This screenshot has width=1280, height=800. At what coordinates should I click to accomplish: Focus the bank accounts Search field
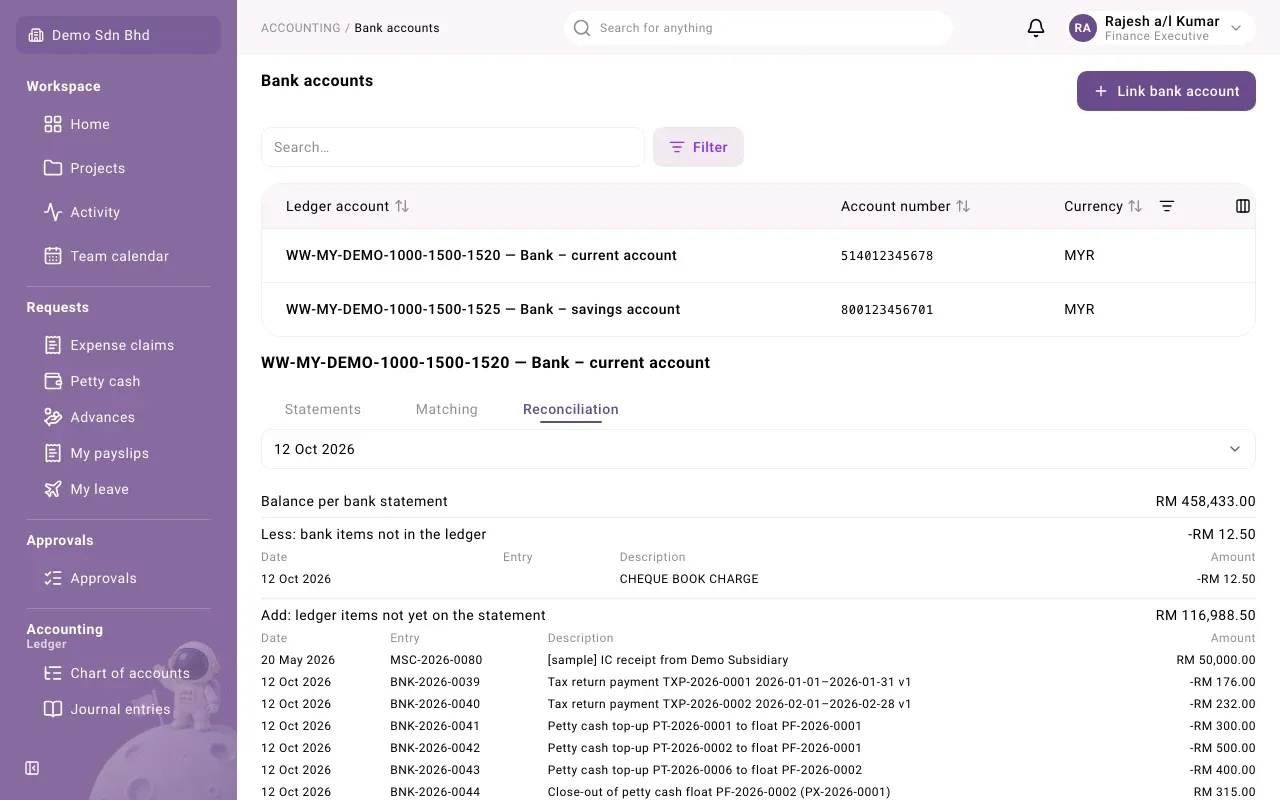tap(453, 147)
